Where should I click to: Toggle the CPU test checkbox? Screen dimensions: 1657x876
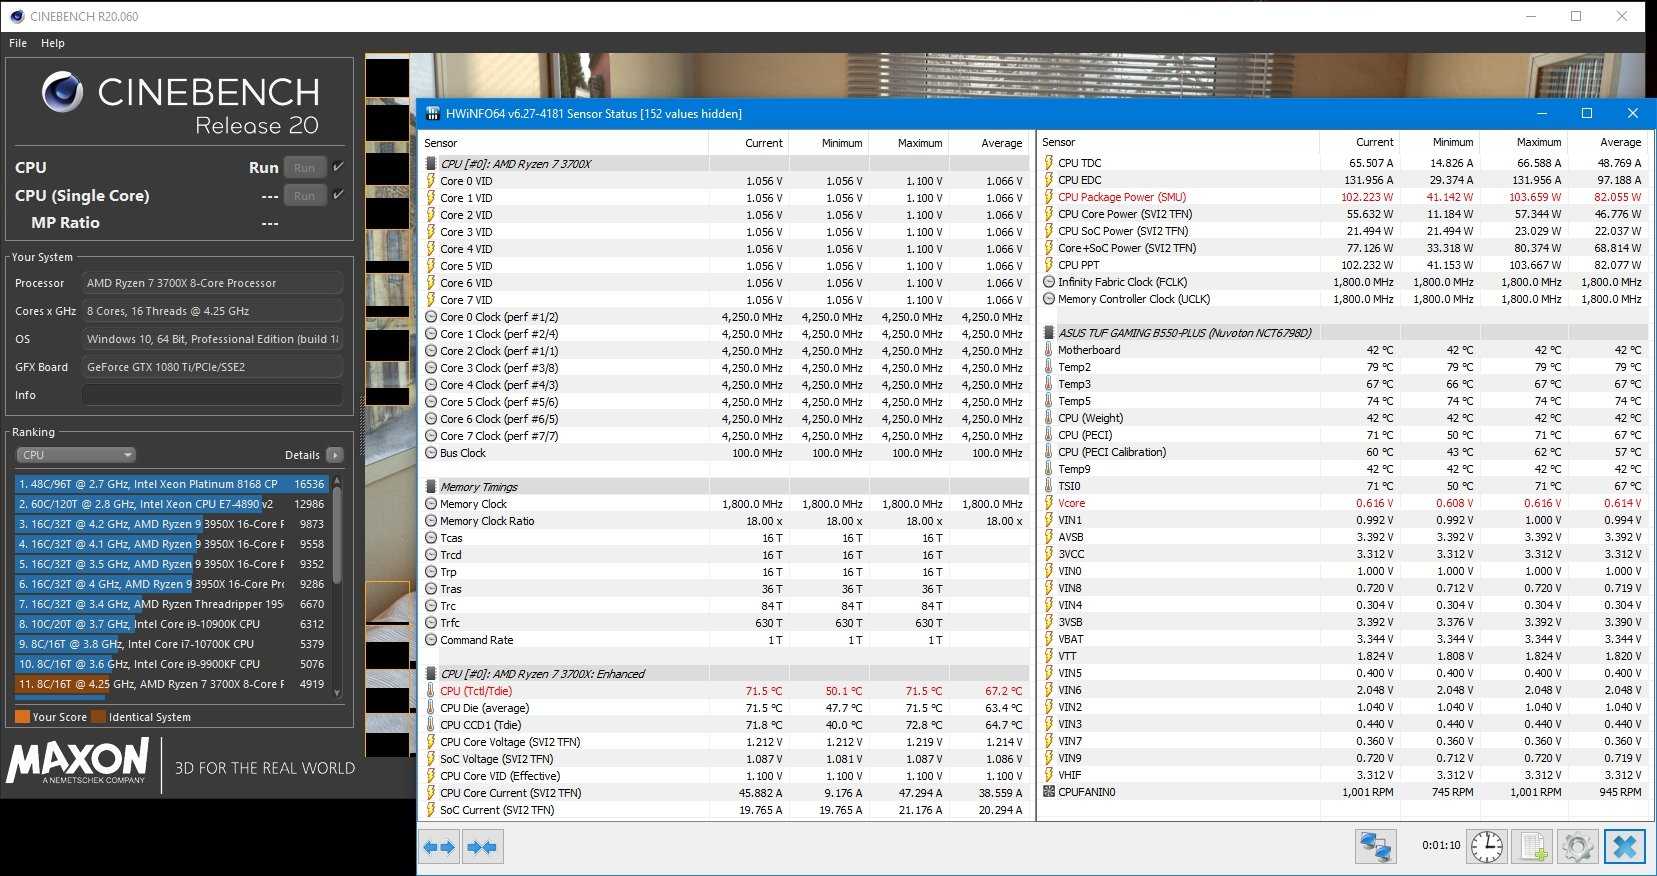tap(338, 167)
